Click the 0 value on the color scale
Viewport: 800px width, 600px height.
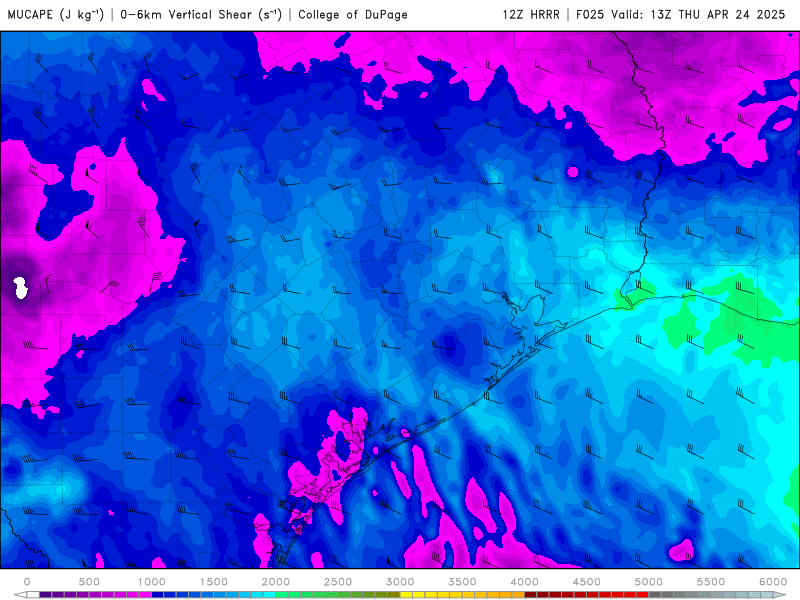point(27,582)
